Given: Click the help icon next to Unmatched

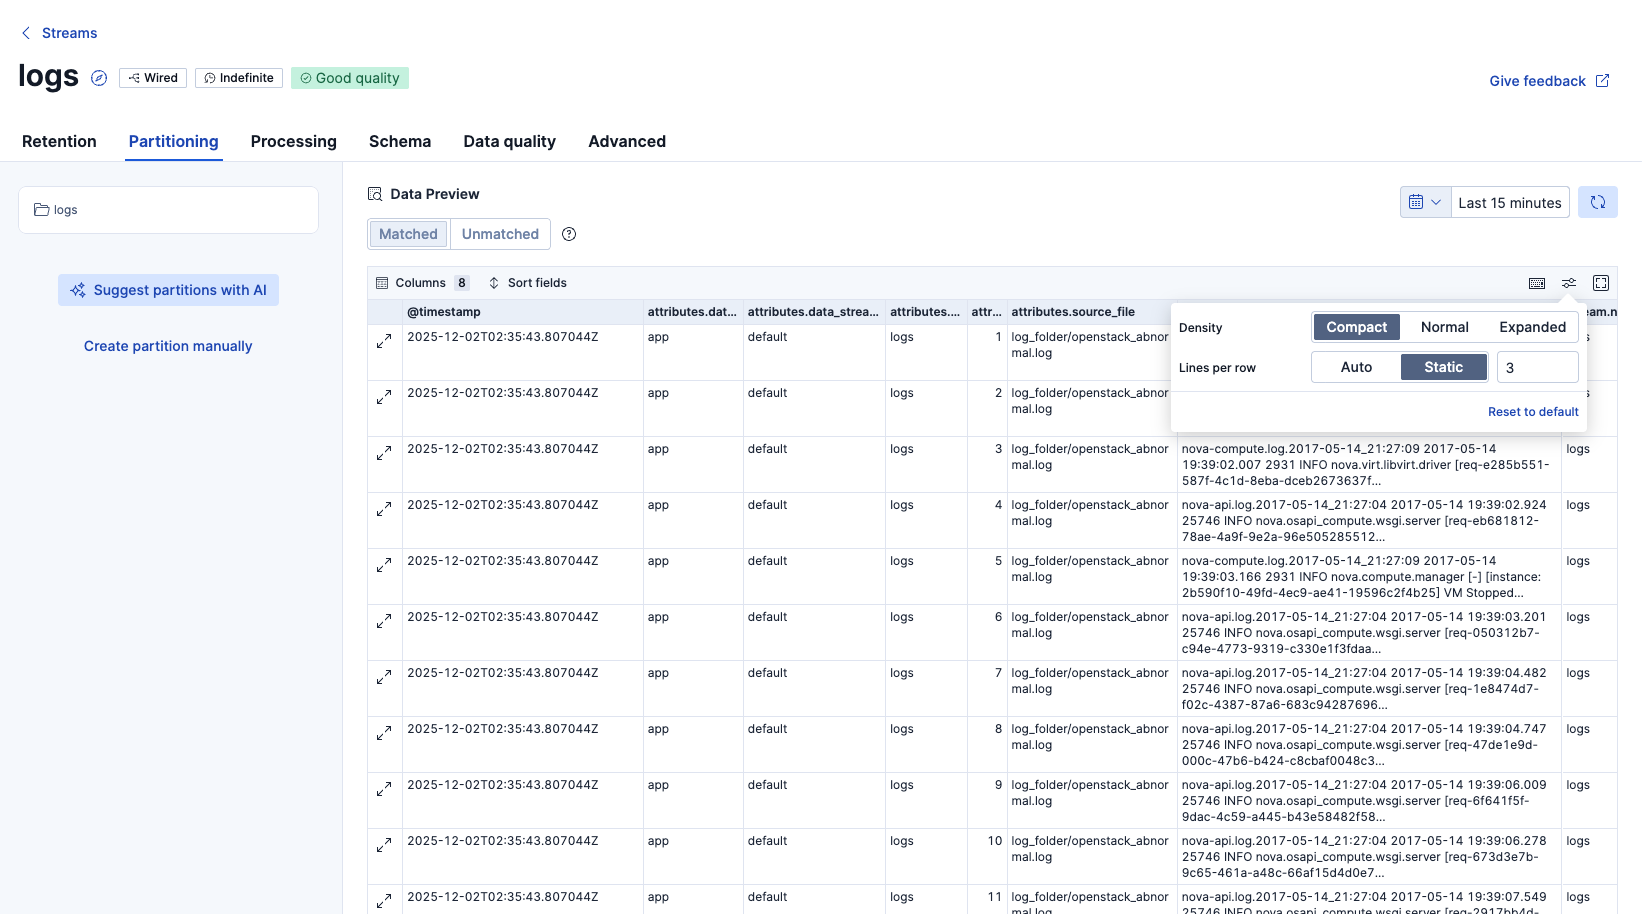Looking at the screenshot, I should point(569,234).
